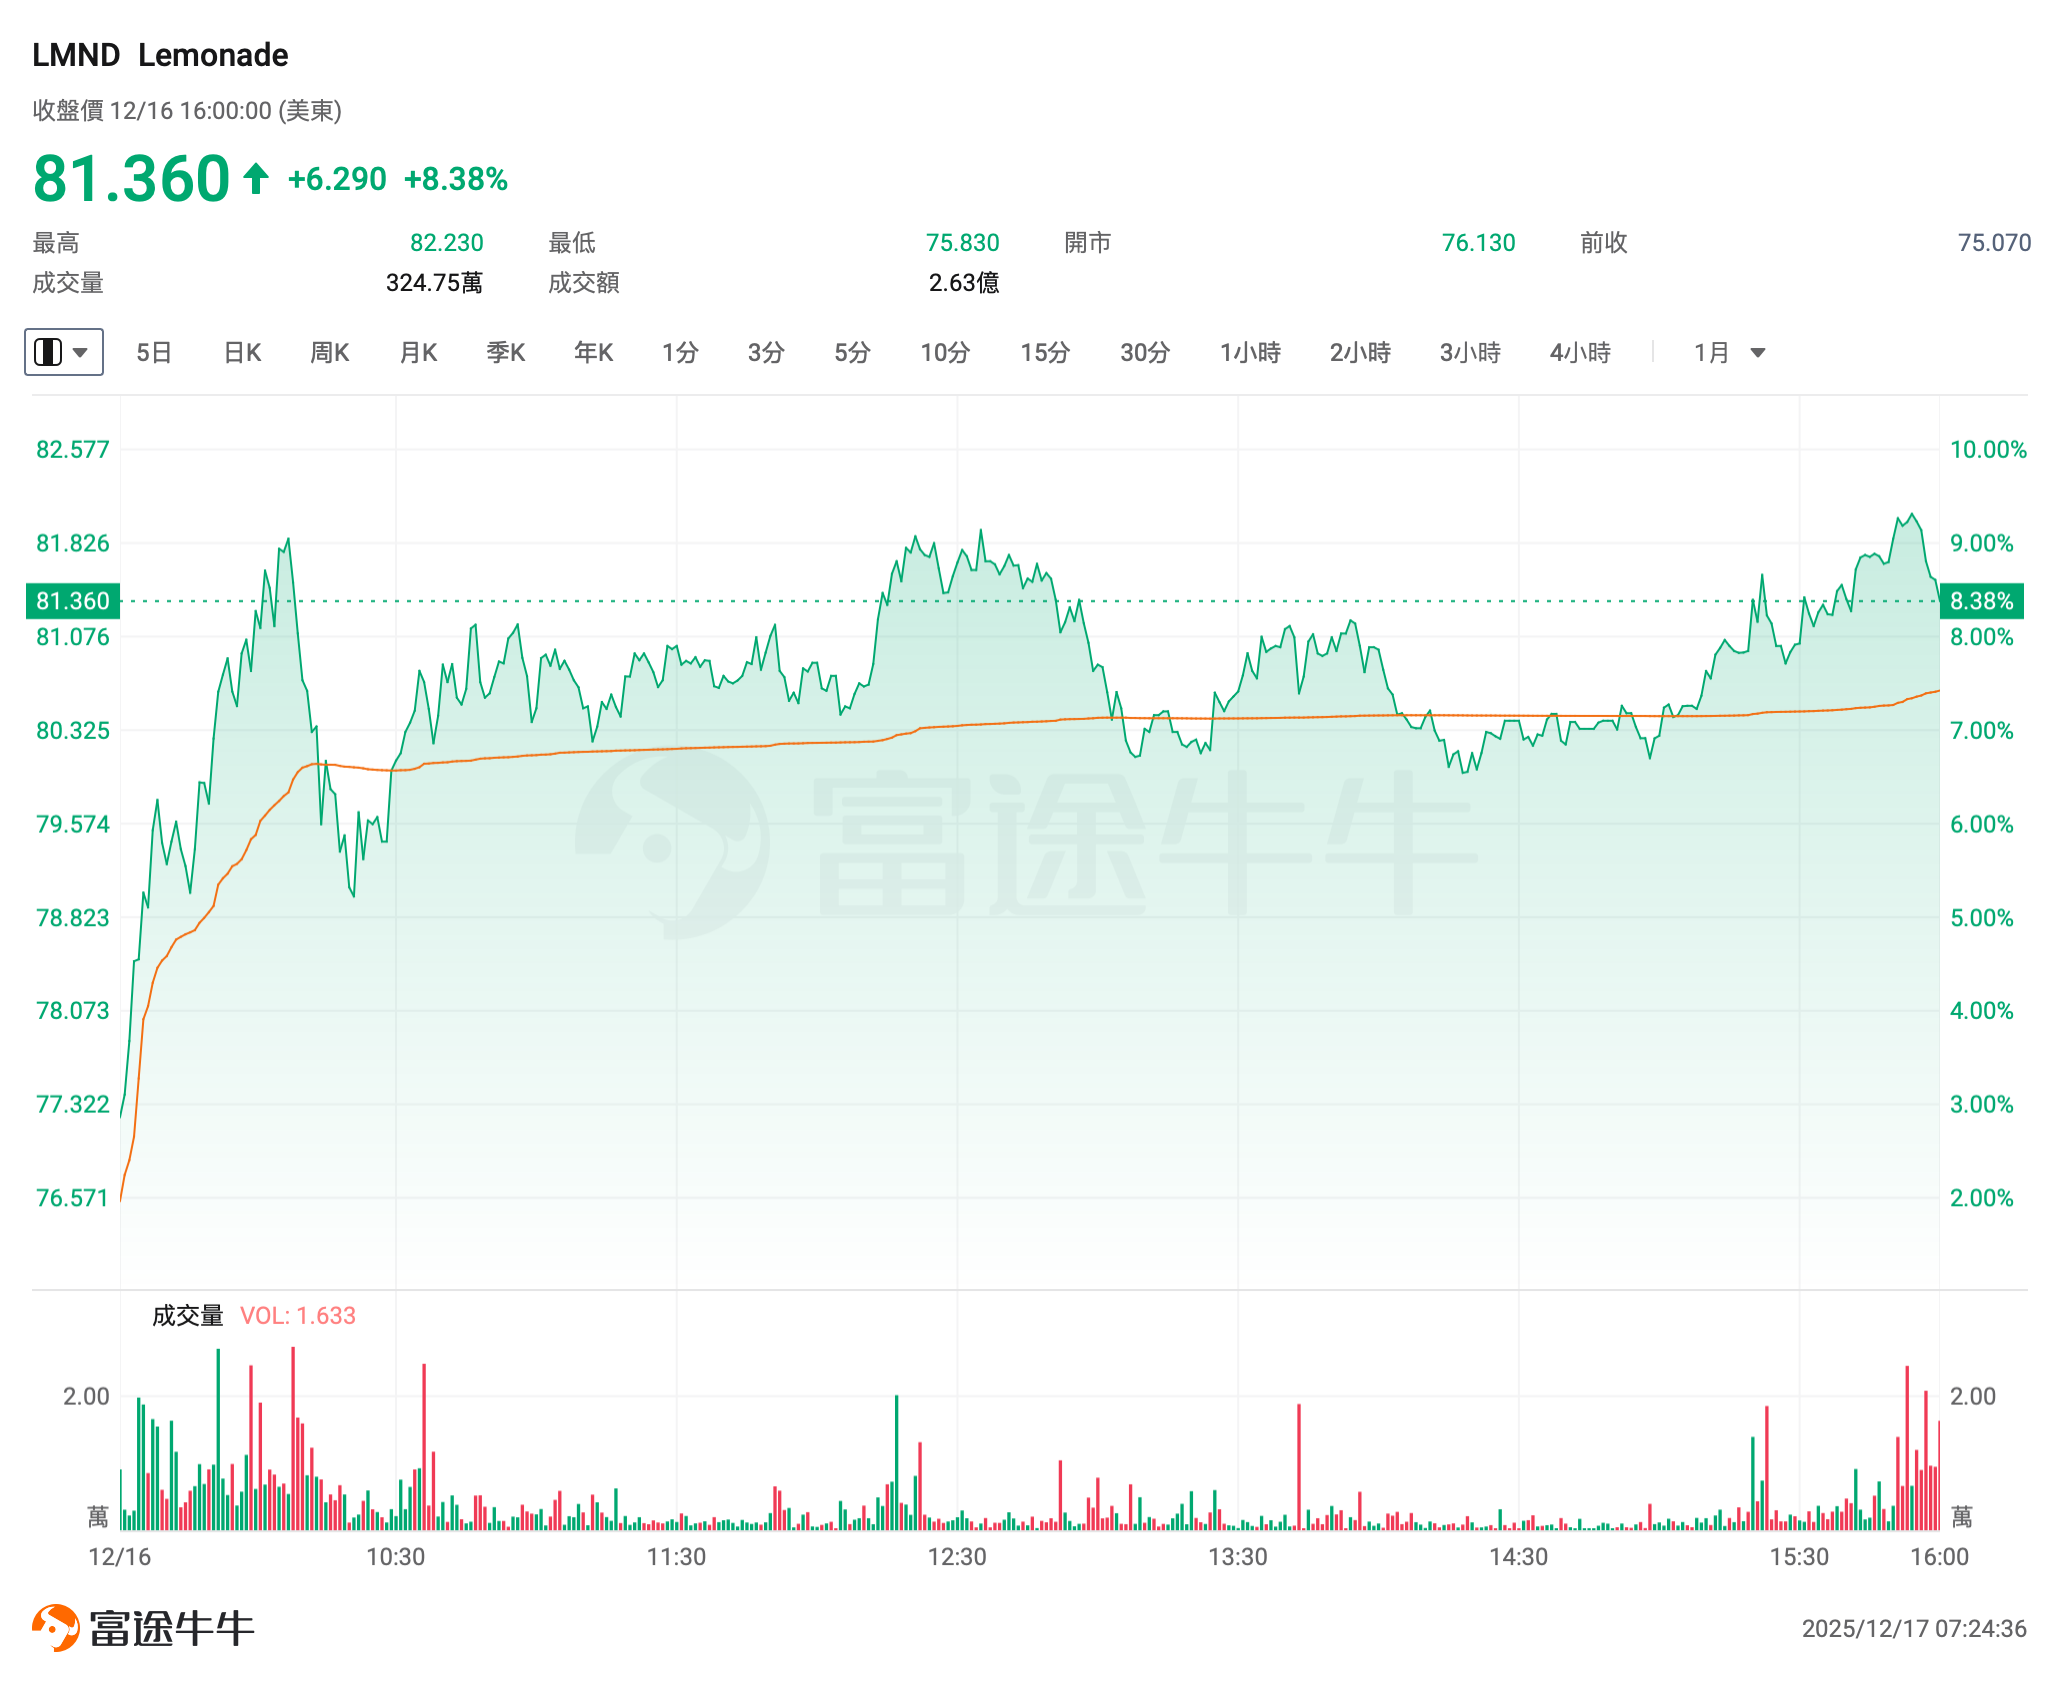Open the 月K monthly chart
2060x1682 pixels.
(x=418, y=352)
